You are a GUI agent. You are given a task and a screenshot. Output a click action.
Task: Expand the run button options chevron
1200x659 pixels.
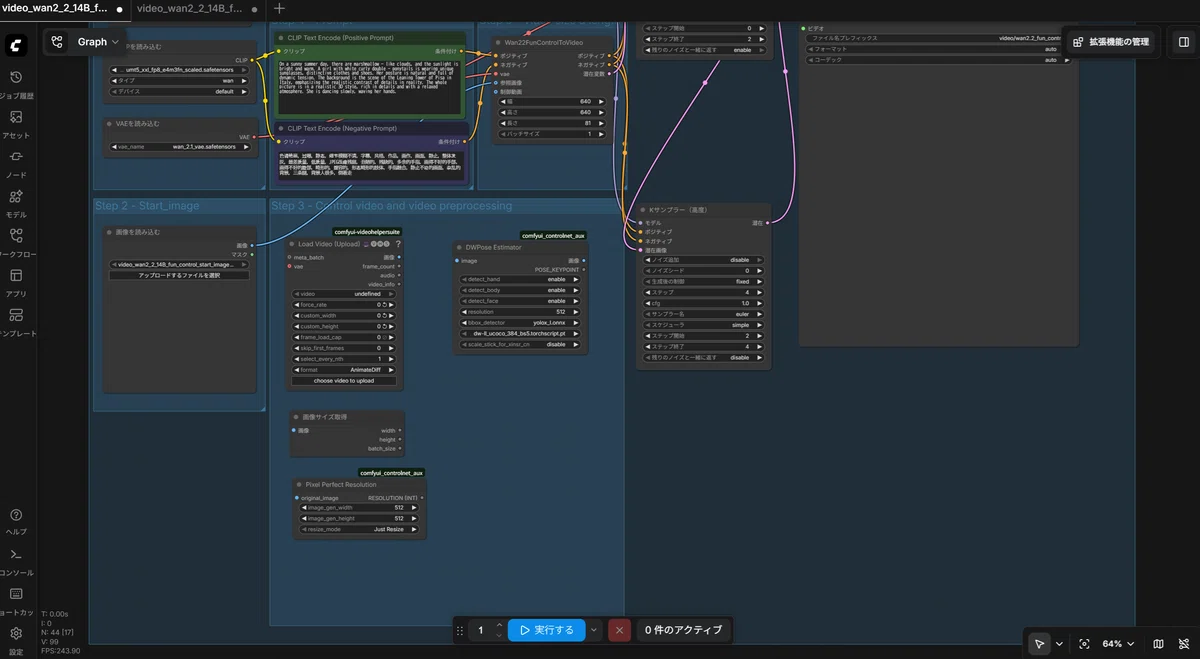tap(594, 630)
